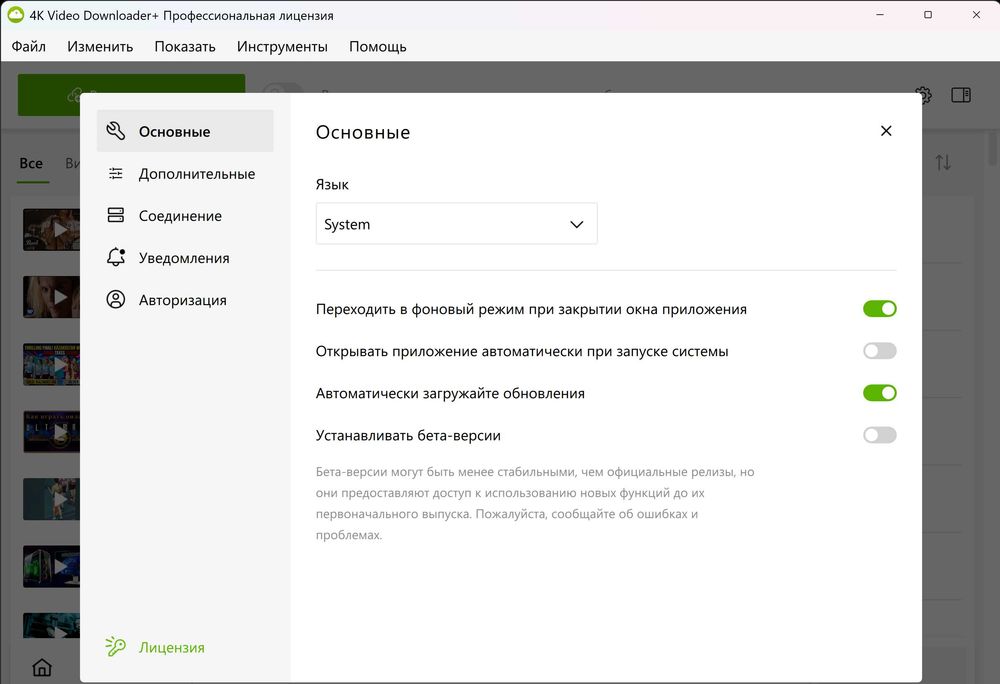Screen dimensions: 1000x684
Task: Enable installing beta versions toggle
Action: coord(879,435)
